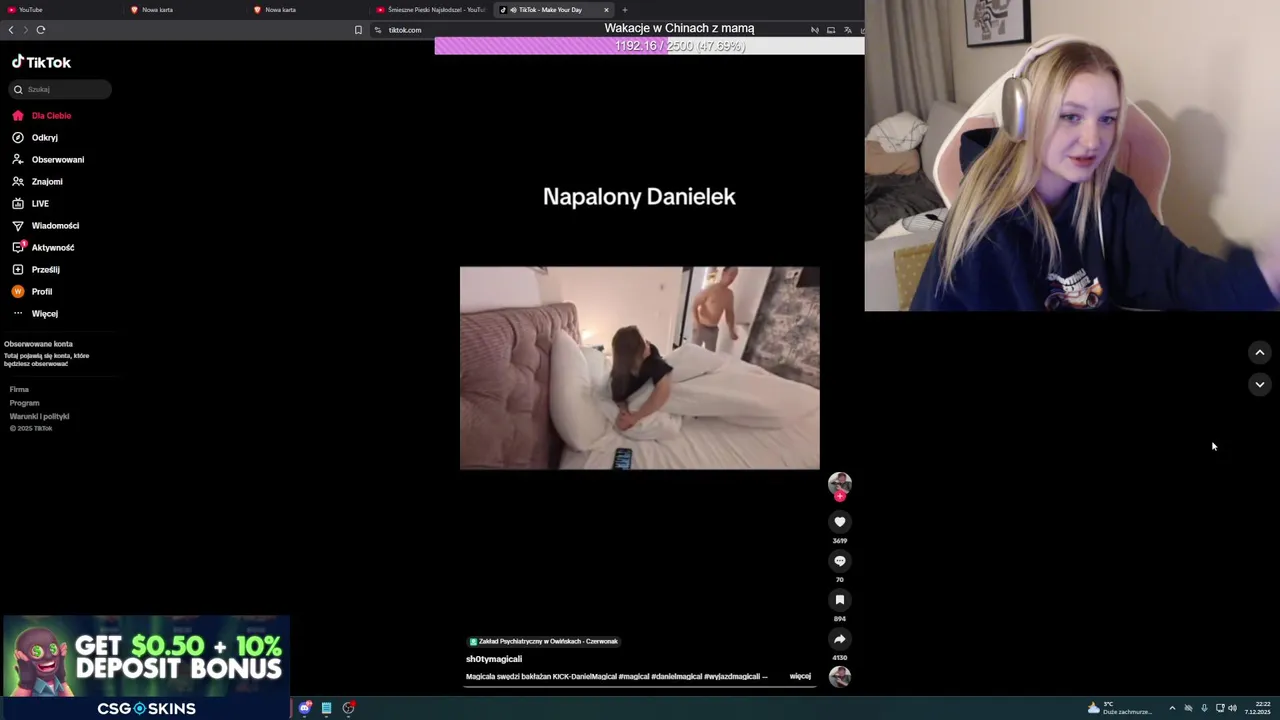This screenshot has width=1280, height=720.
Task: Click the Aktywność icon with red badge
Action: point(18,248)
